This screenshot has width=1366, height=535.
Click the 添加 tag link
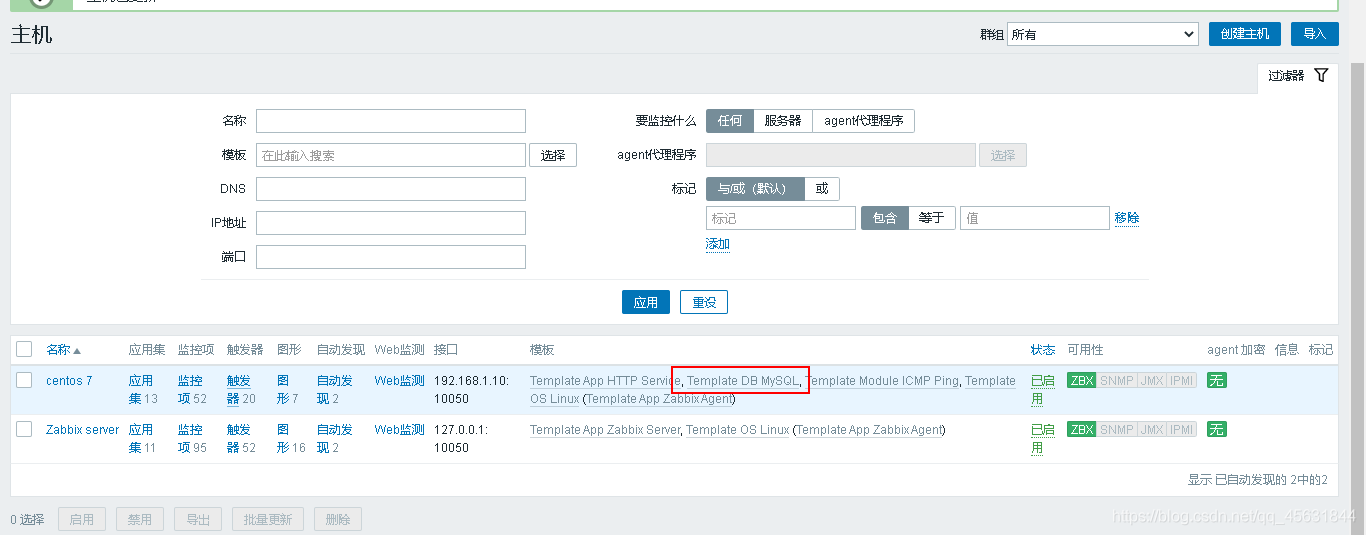(718, 244)
